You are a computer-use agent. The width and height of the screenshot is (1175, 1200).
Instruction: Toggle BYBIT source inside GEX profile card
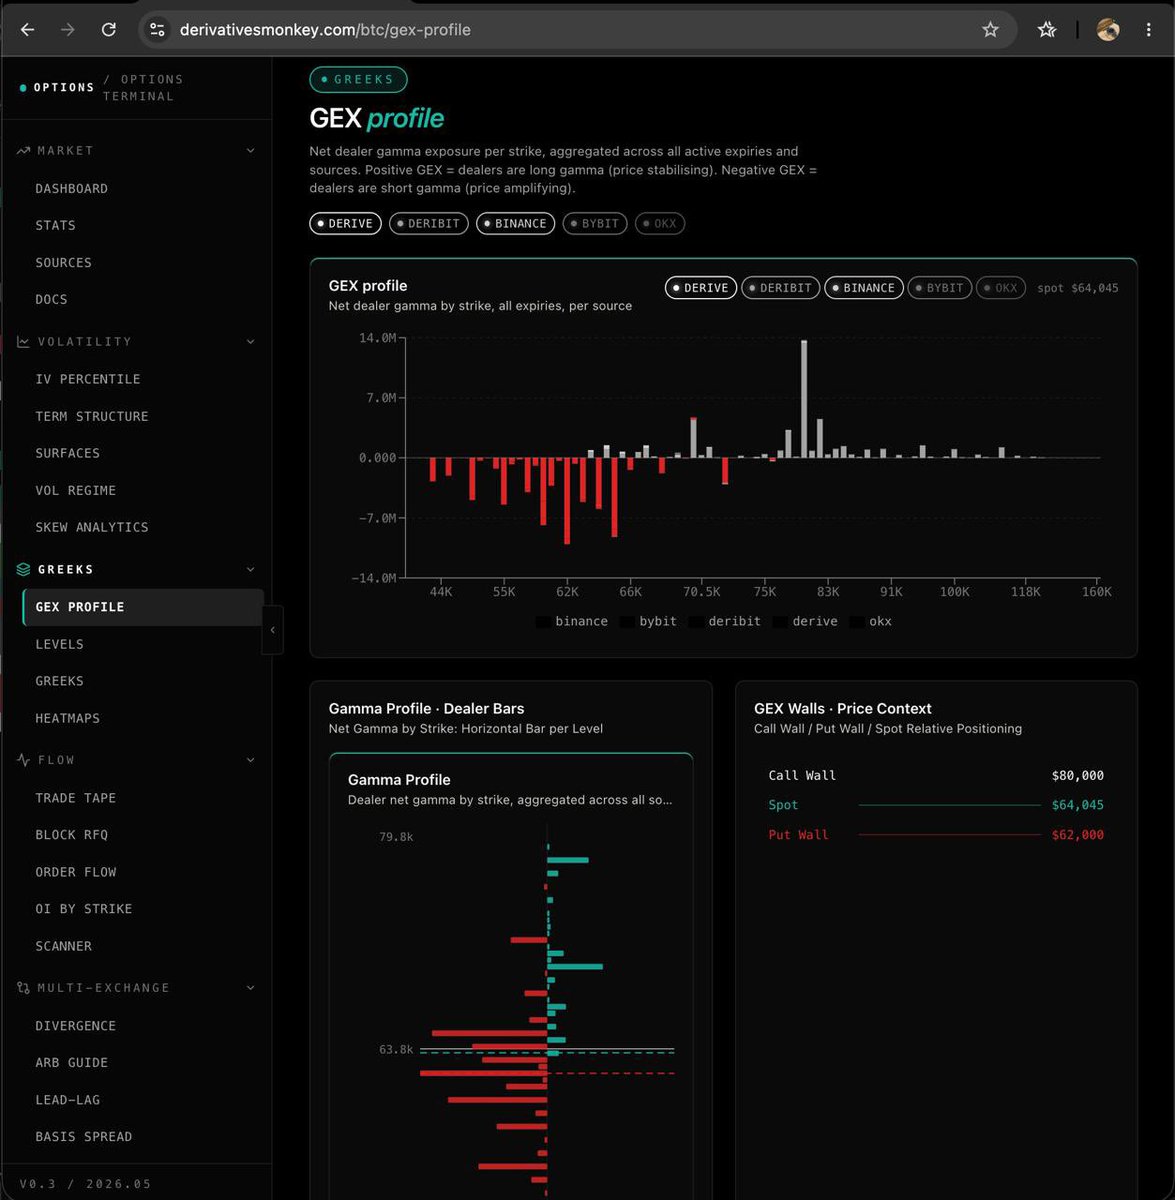(x=940, y=288)
